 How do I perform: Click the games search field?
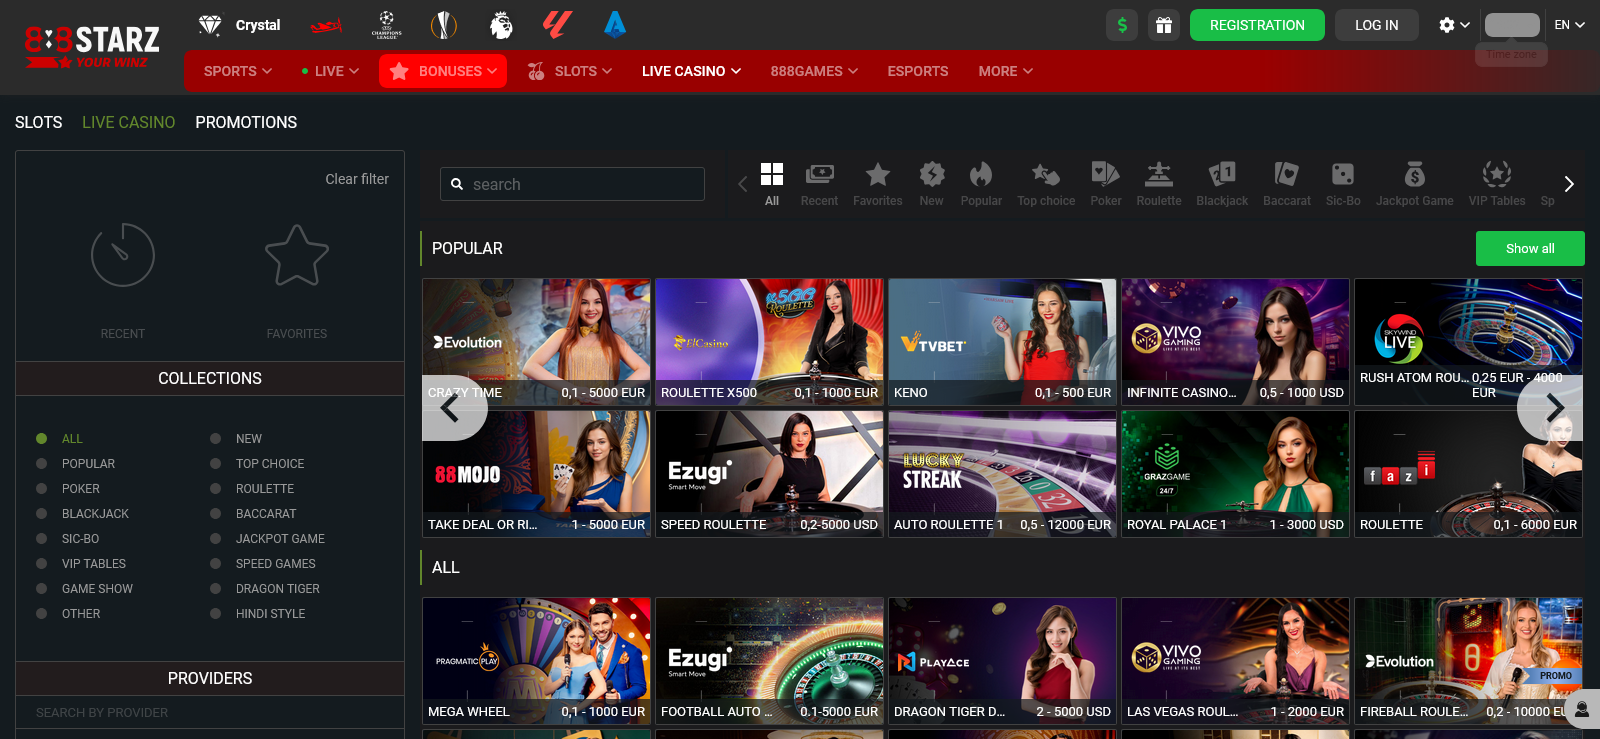pyautogui.click(x=572, y=184)
